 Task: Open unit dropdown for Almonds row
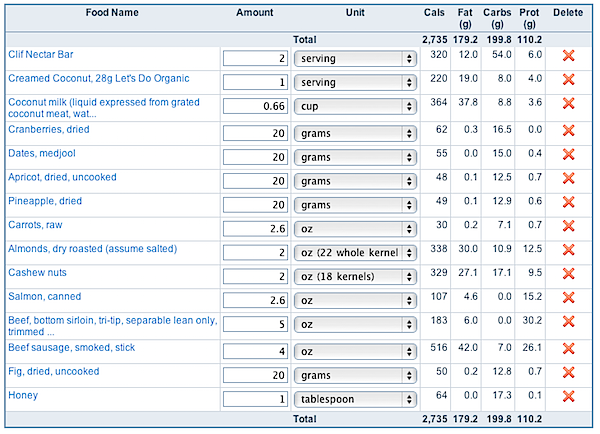pyautogui.click(x=355, y=253)
